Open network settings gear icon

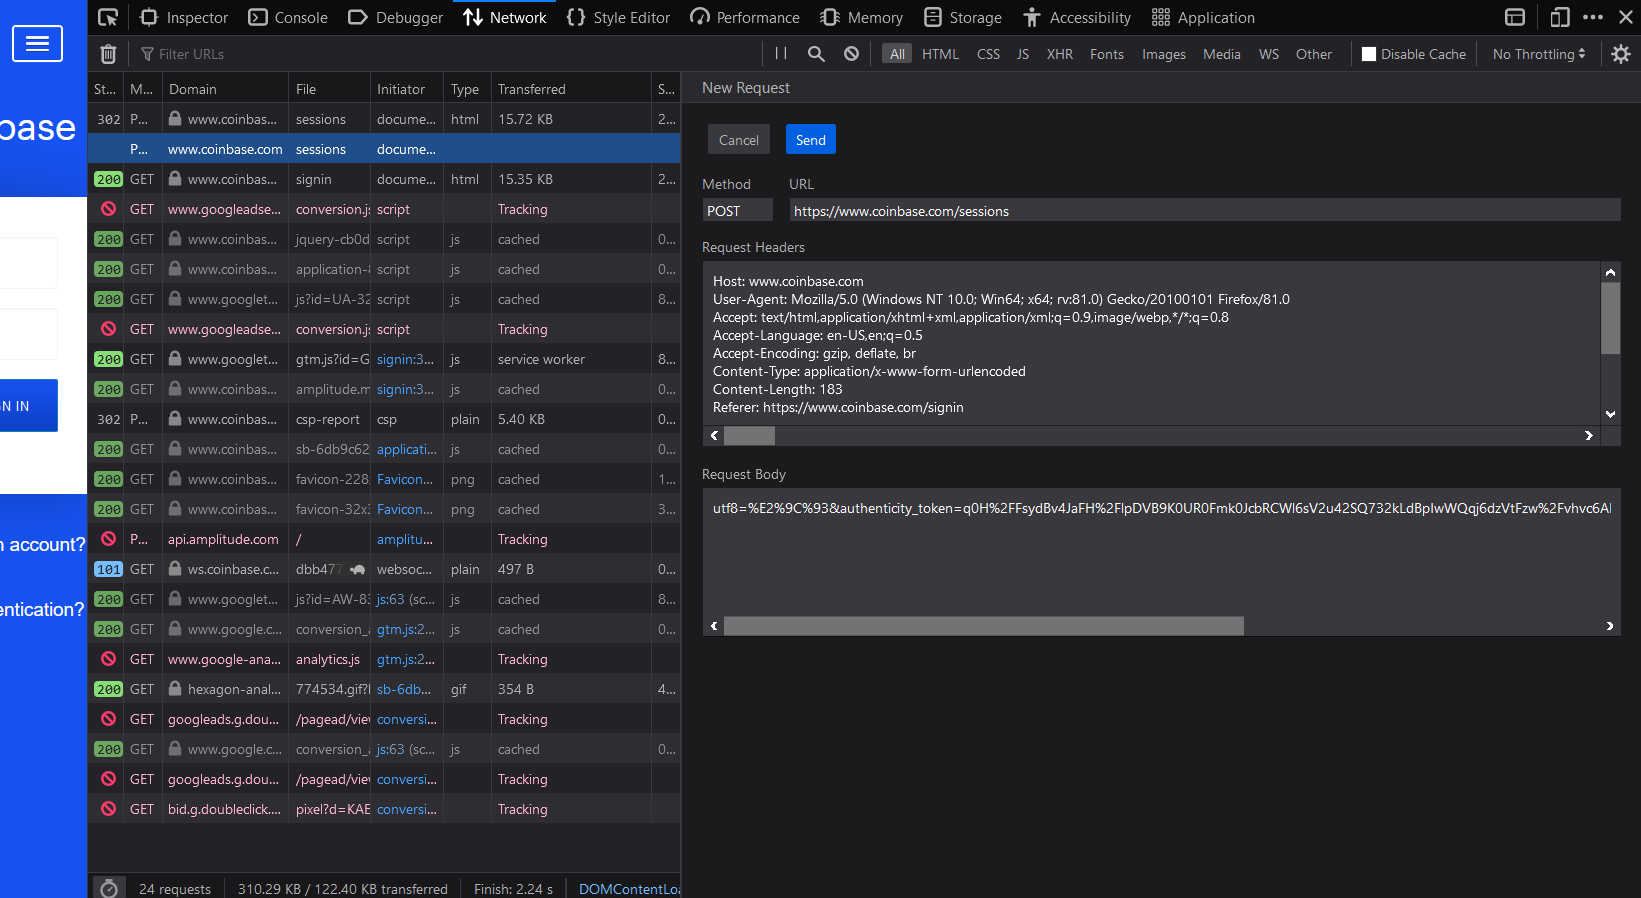(x=1621, y=54)
